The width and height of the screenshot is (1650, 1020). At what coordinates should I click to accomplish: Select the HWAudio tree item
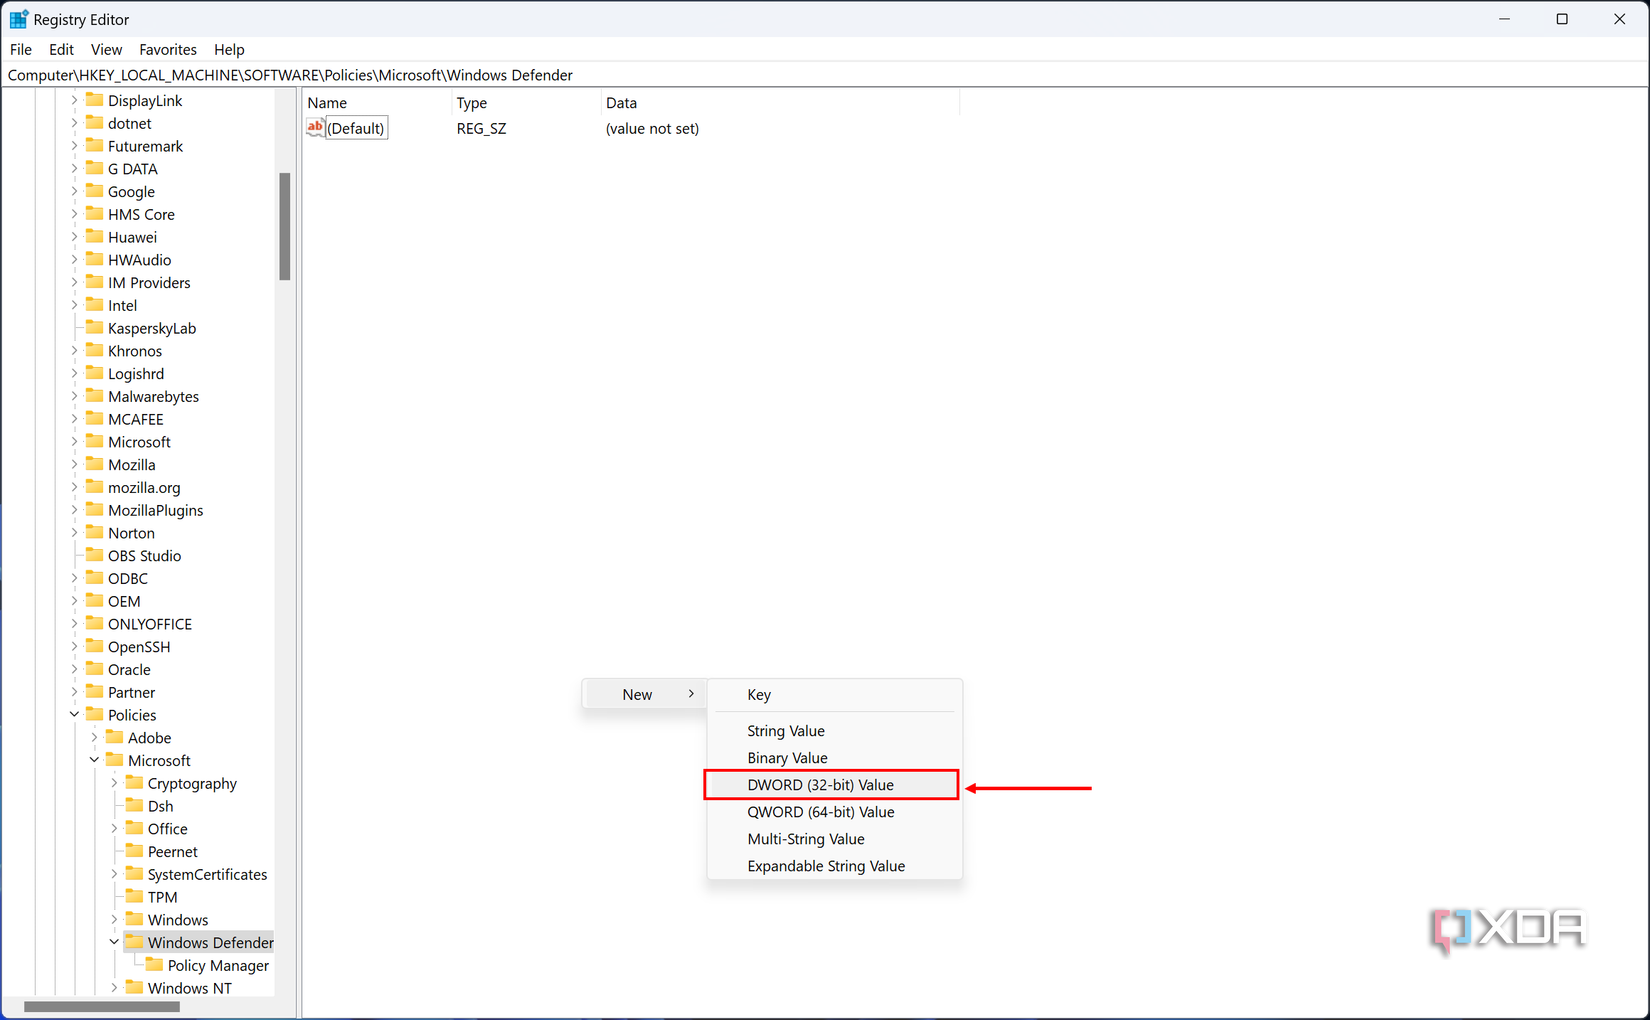[139, 260]
